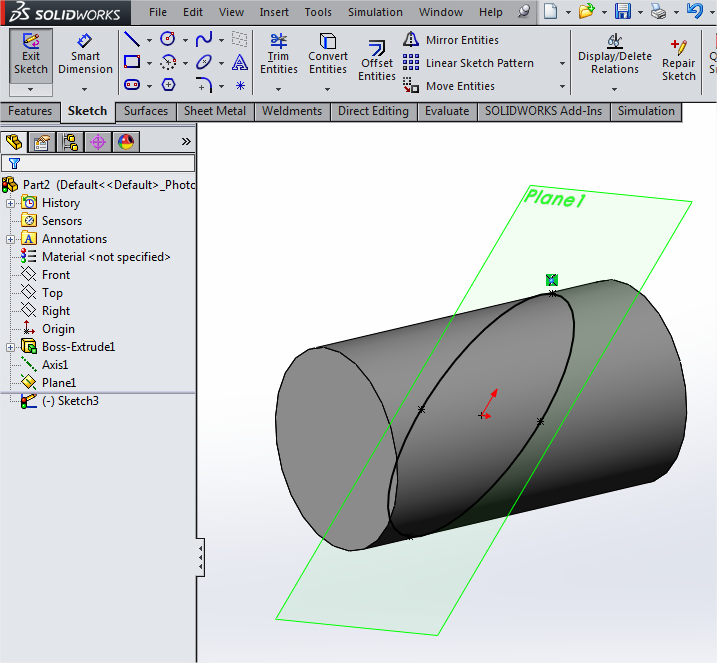Select the Offset Entities tool

tap(377, 62)
